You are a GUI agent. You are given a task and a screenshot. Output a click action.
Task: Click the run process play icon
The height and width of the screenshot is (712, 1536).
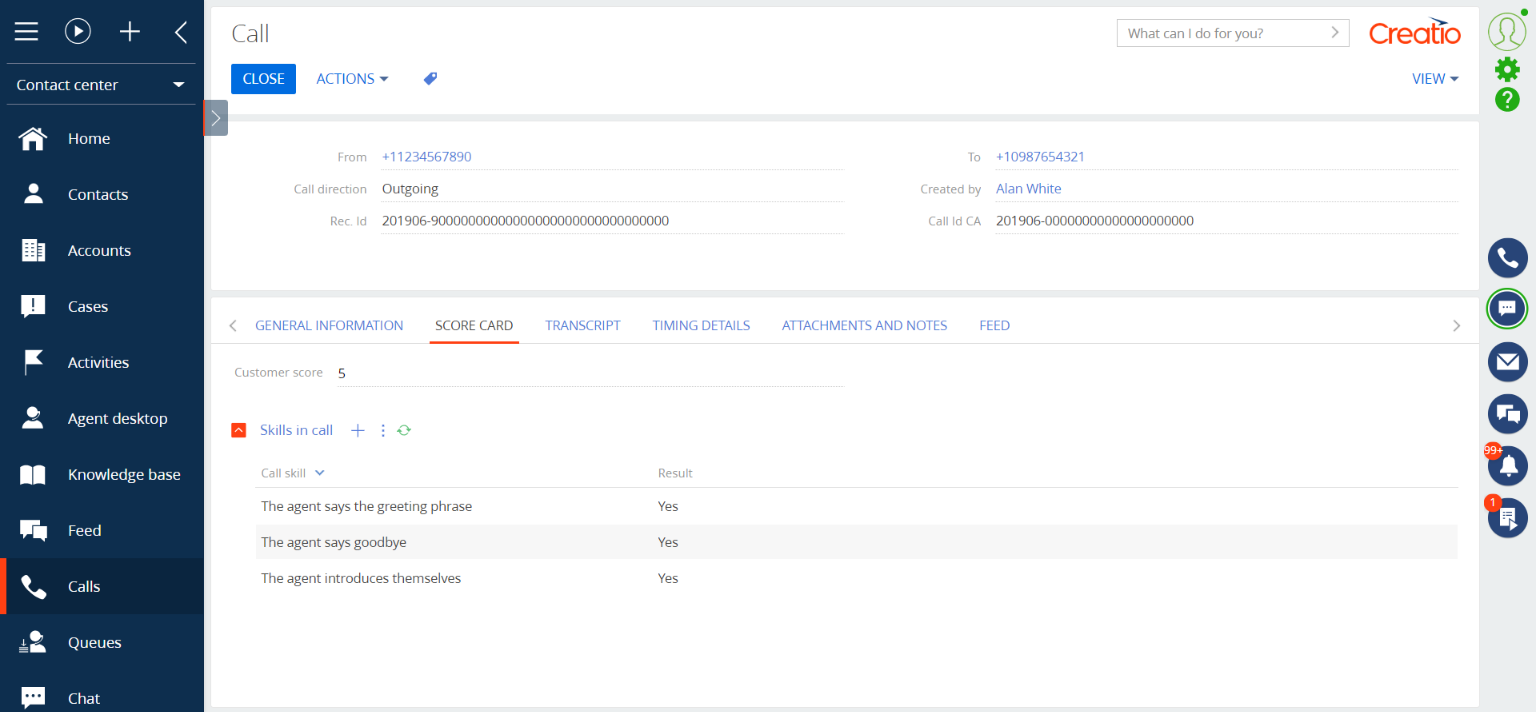pyautogui.click(x=78, y=32)
